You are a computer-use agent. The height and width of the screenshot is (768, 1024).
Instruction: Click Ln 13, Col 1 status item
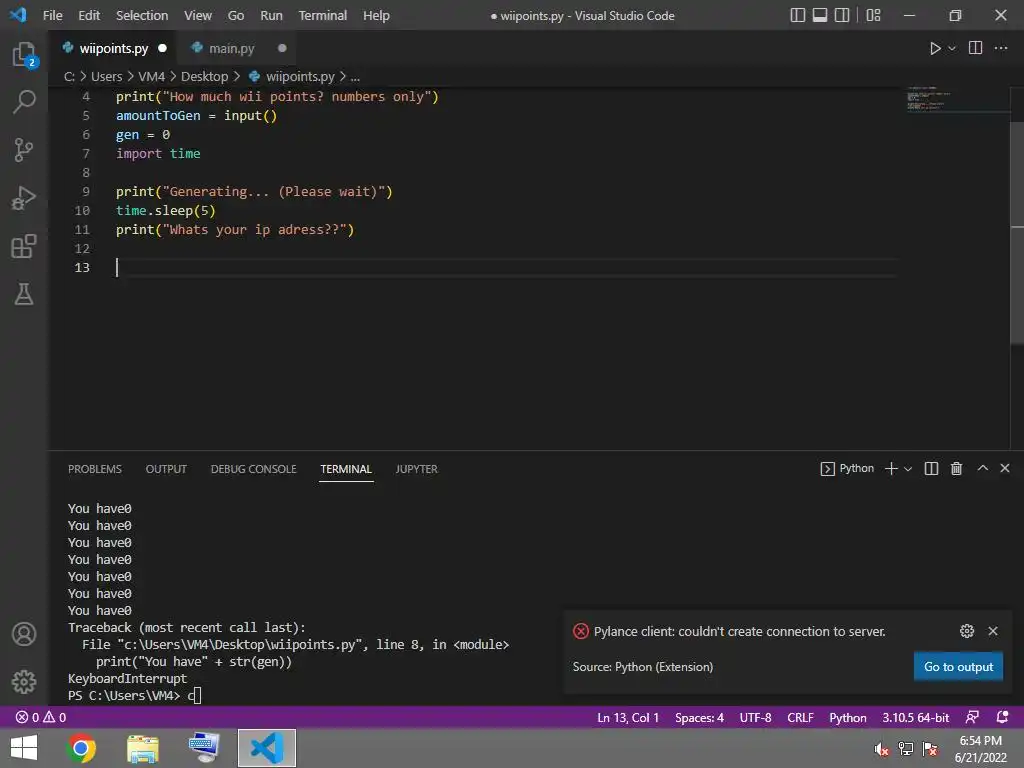click(628, 718)
